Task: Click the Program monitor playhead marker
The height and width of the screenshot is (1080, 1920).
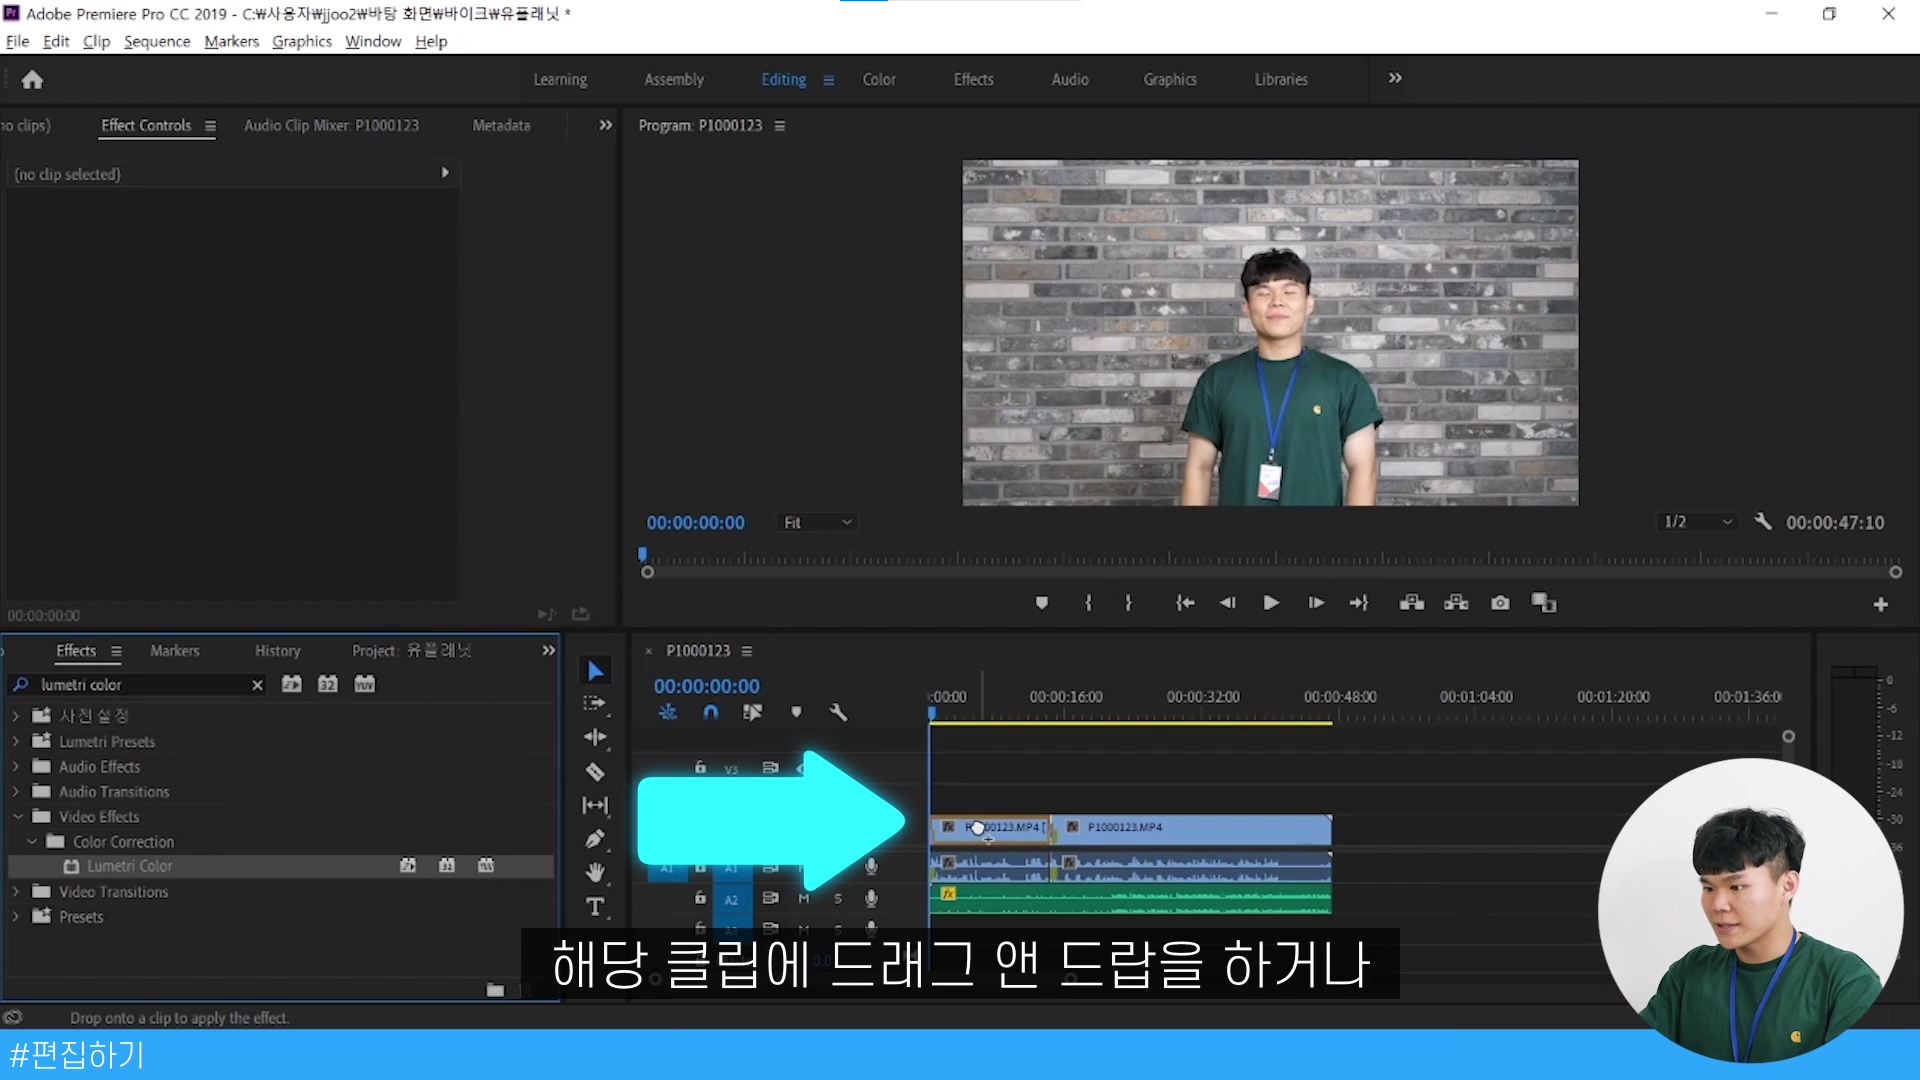Action: [x=642, y=554]
